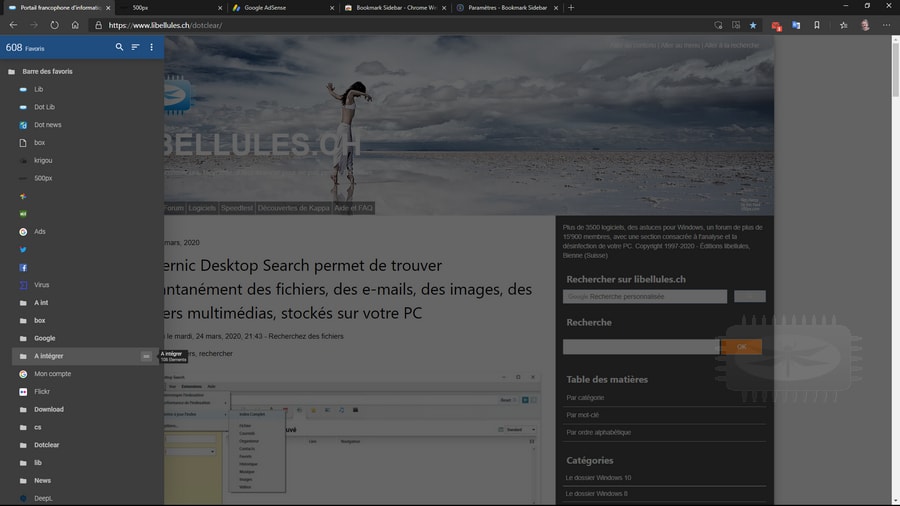Open a new browser tab
The height and width of the screenshot is (506, 900).
[571, 8]
